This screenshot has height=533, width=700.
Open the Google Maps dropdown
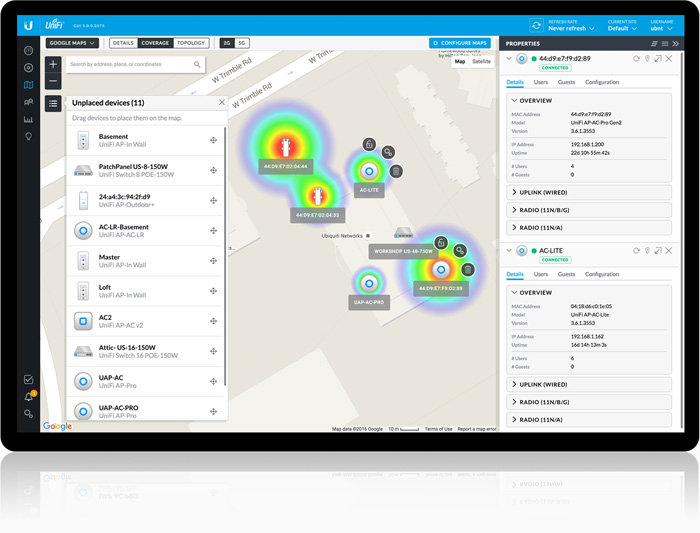72,43
